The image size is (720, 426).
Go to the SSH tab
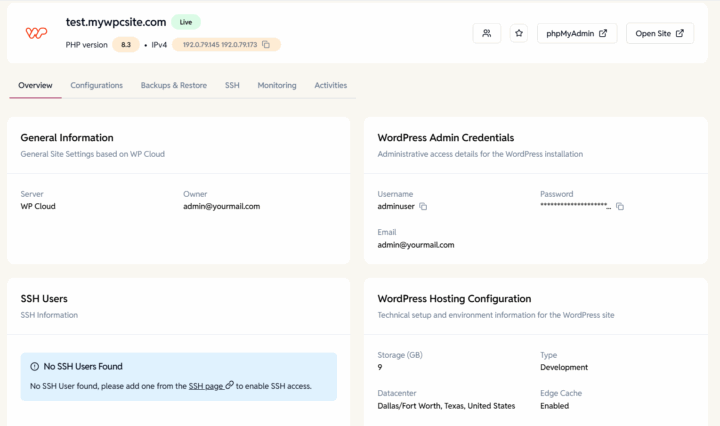coord(232,85)
